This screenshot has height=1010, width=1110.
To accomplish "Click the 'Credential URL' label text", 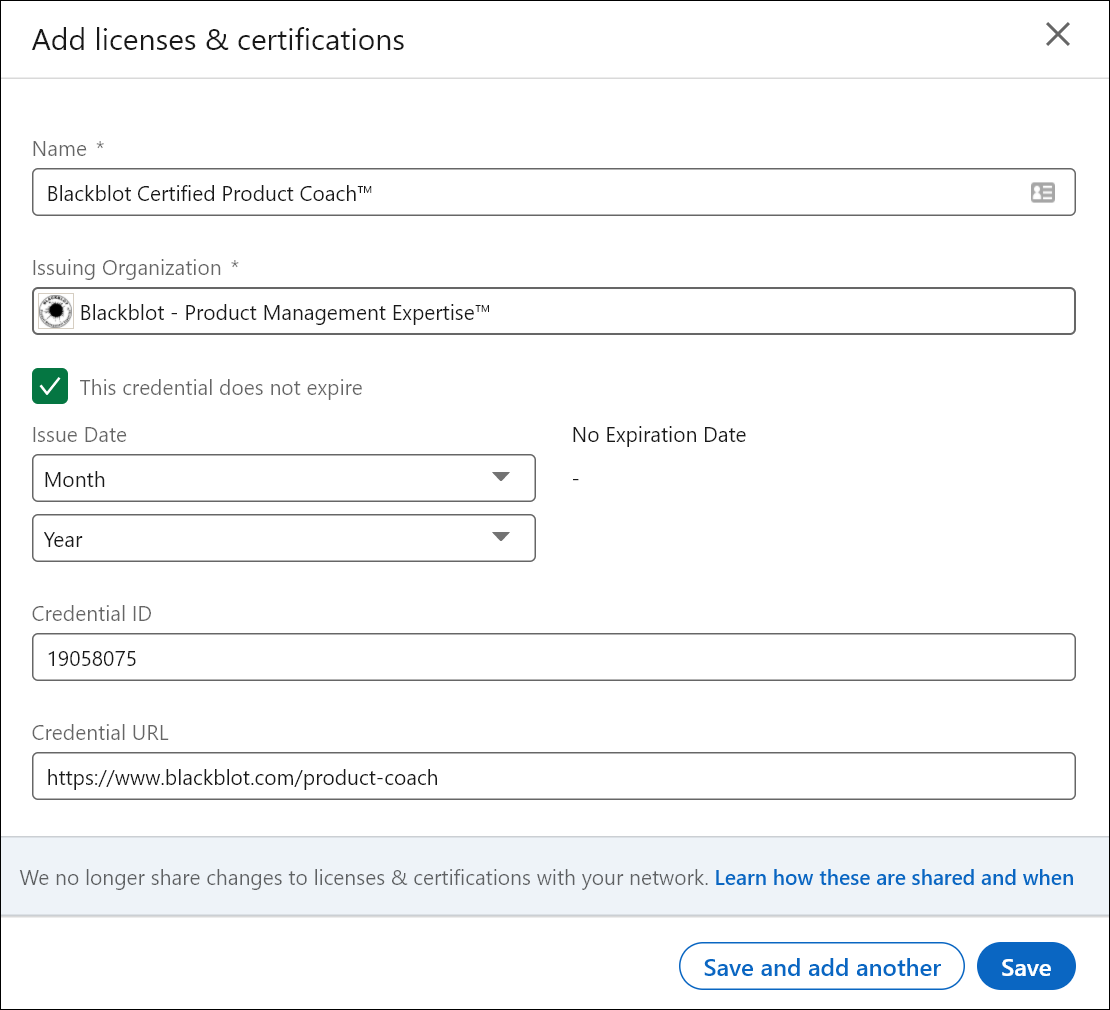I will tap(101, 733).
